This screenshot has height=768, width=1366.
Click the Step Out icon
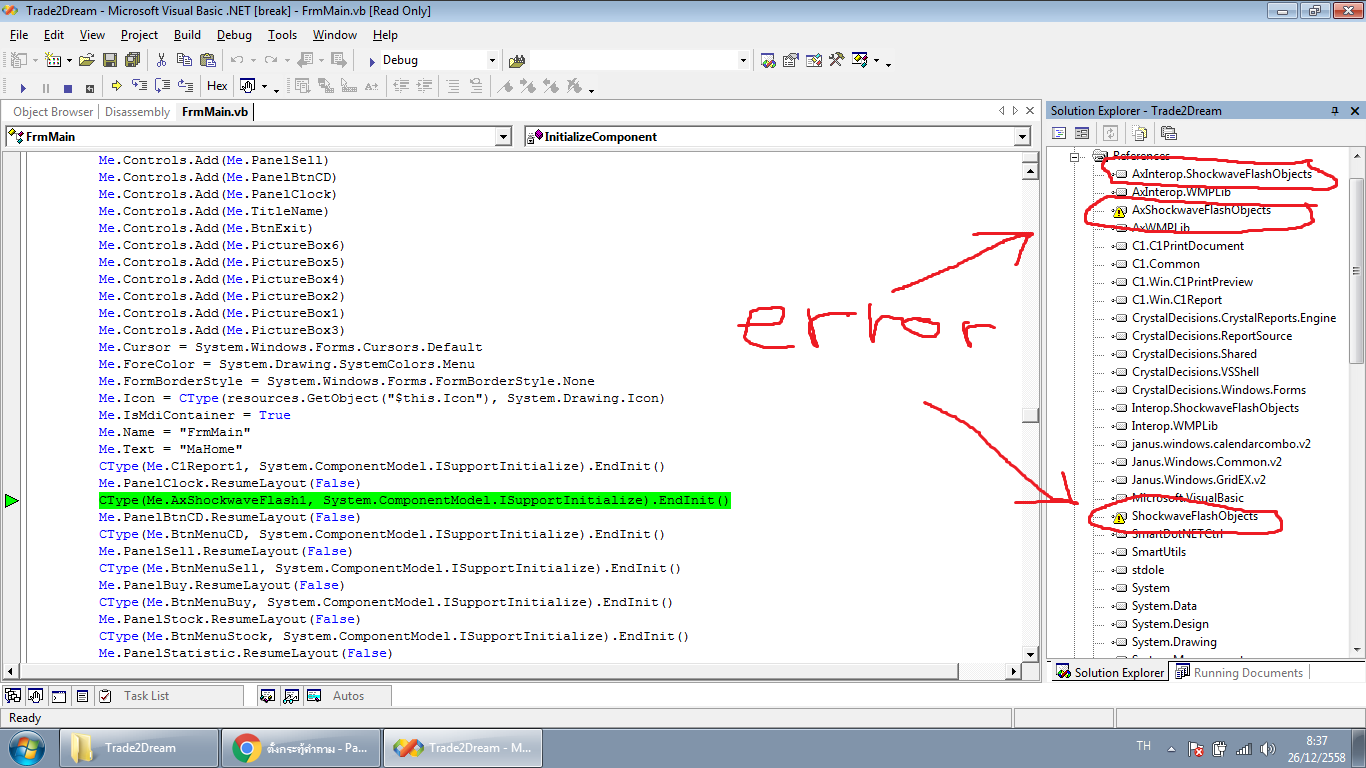tap(186, 86)
